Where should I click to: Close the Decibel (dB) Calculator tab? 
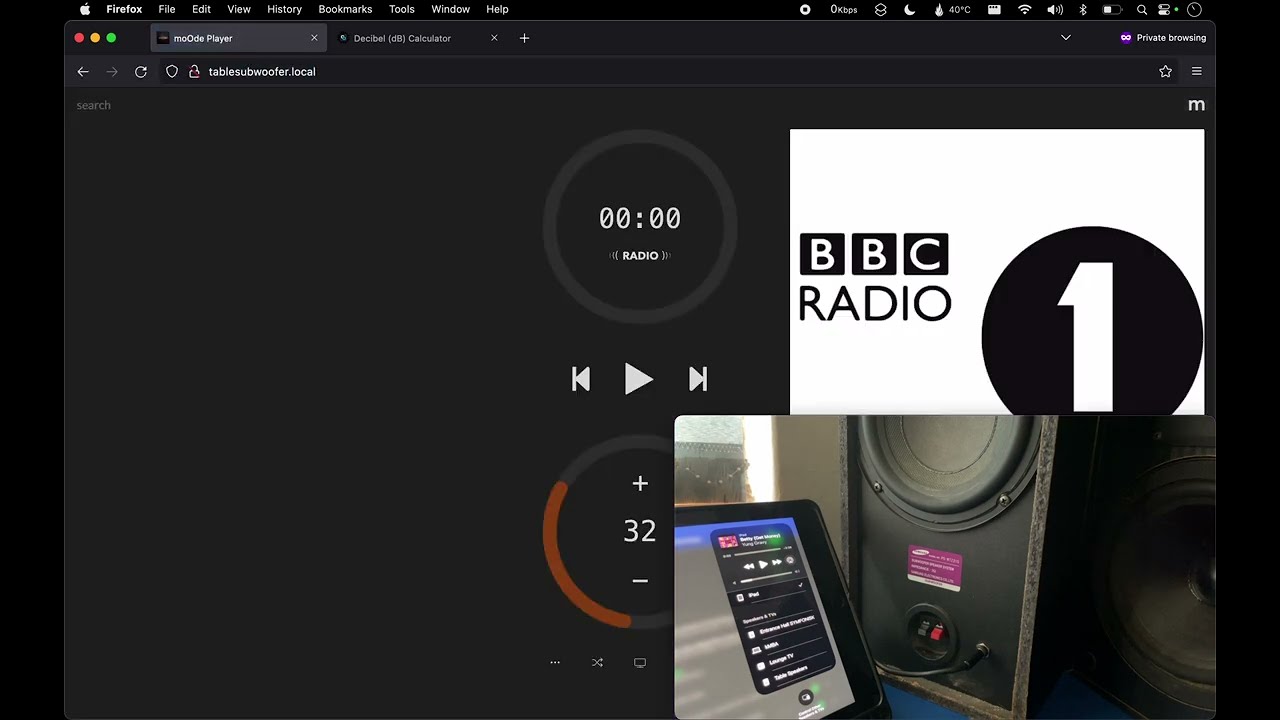pyautogui.click(x=494, y=38)
